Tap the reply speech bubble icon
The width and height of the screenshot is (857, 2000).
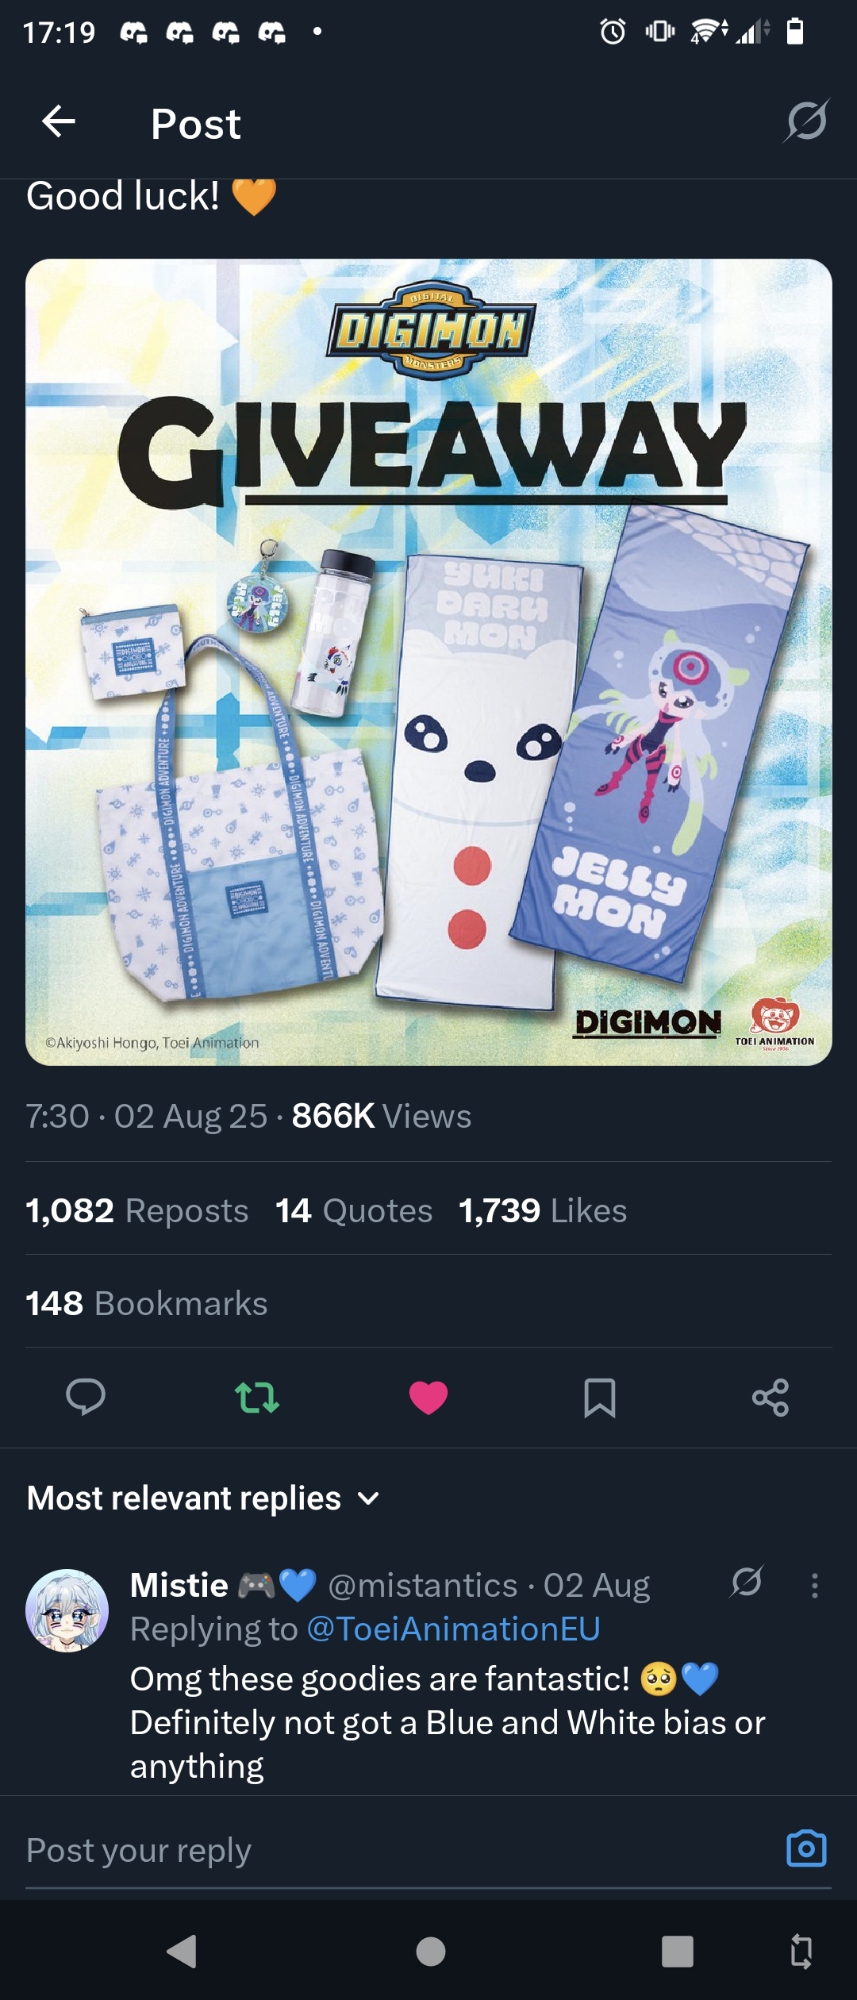(x=85, y=1396)
